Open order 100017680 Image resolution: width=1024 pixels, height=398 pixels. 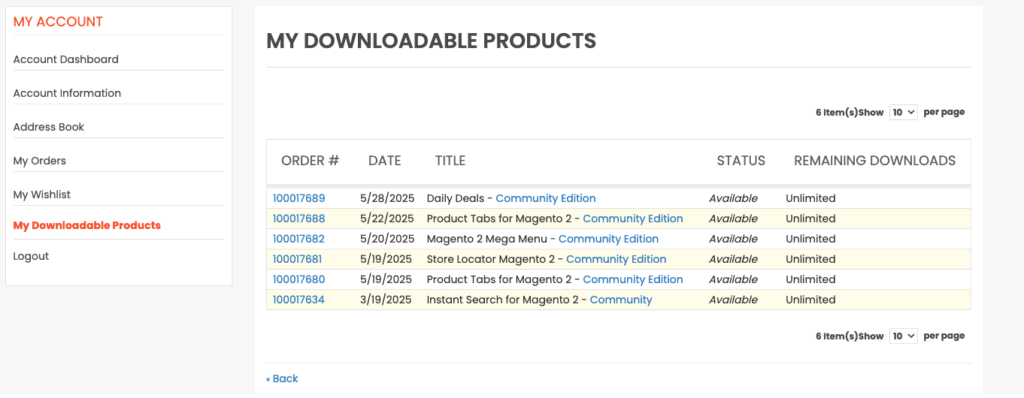tap(298, 279)
